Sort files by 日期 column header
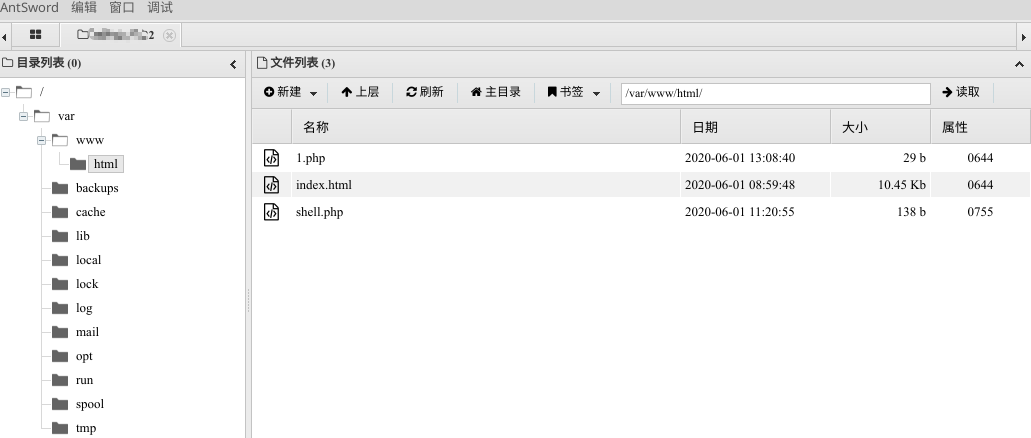The image size is (1031, 438). coord(755,127)
